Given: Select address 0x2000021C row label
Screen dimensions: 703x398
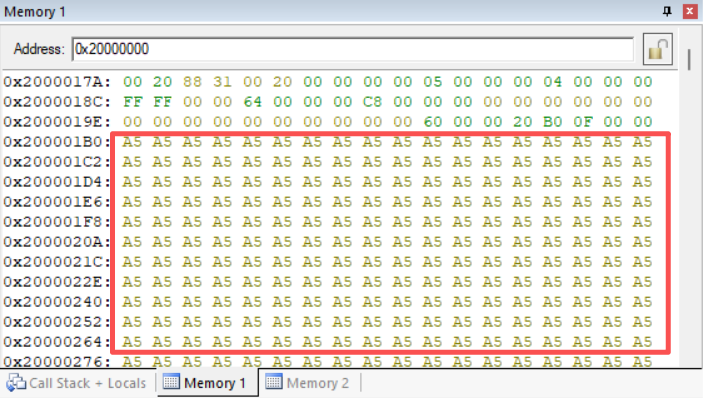Looking at the screenshot, I should (x=57, y=262).
